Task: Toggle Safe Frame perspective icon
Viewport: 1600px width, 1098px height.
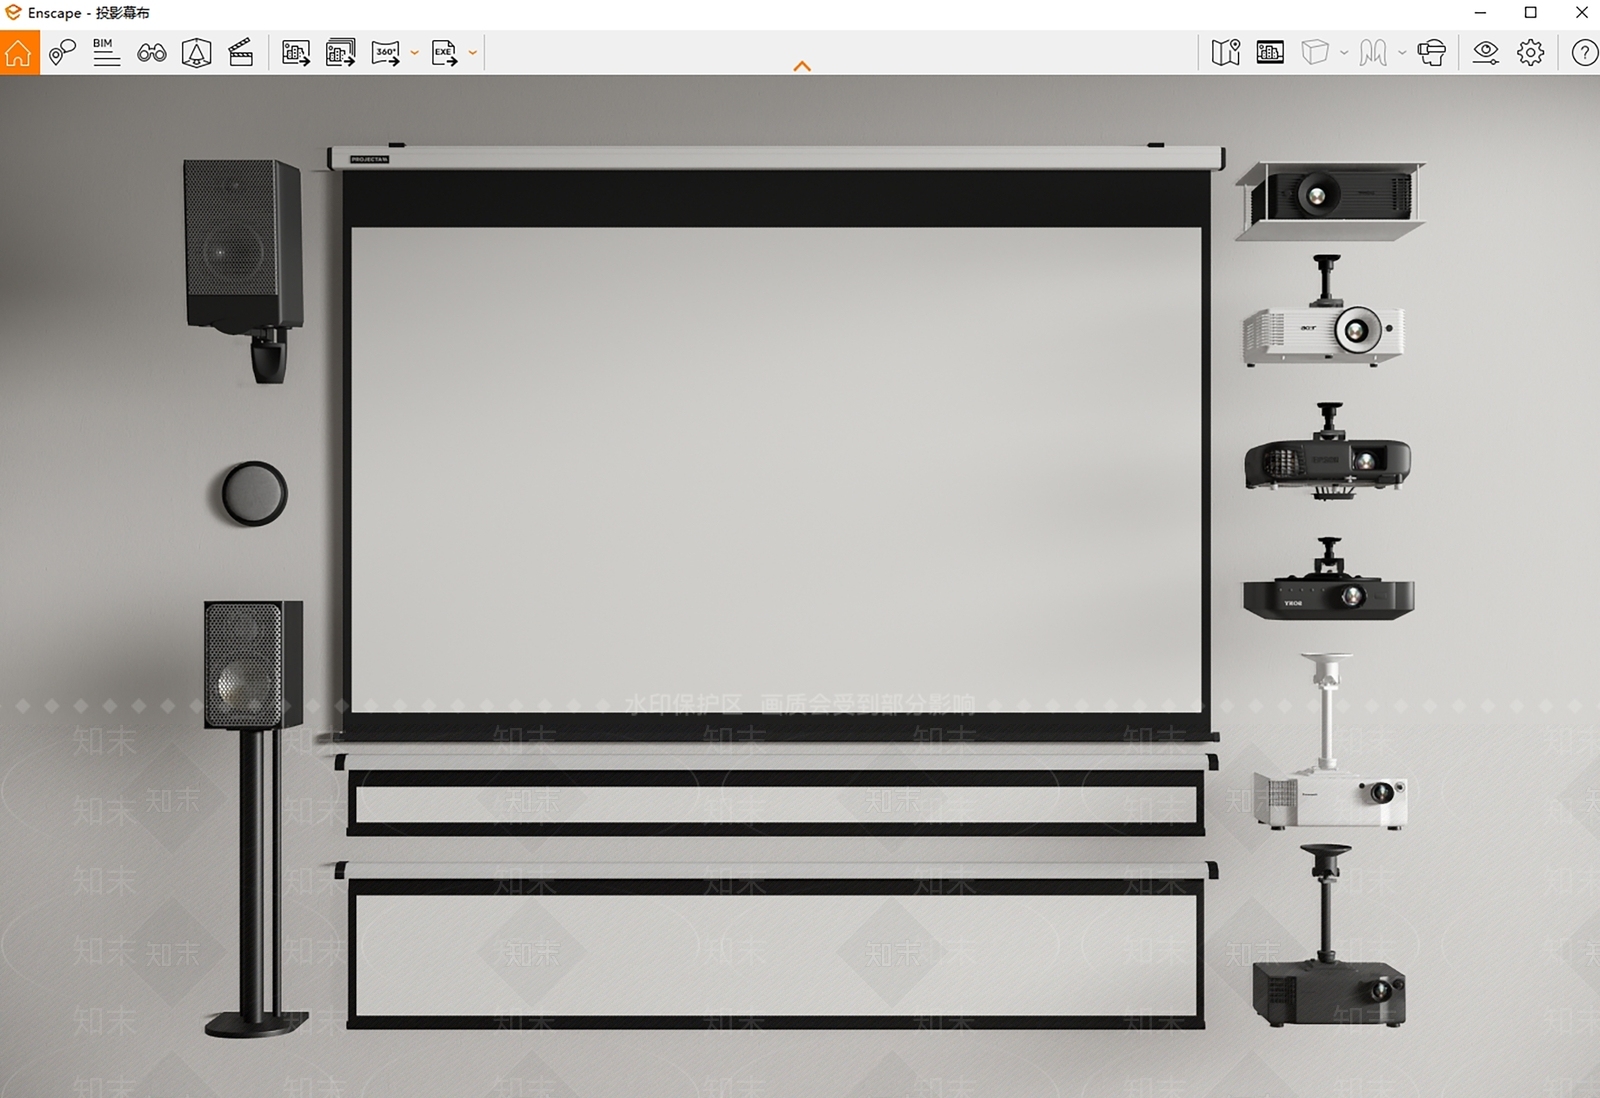Action: pos(197,53)
